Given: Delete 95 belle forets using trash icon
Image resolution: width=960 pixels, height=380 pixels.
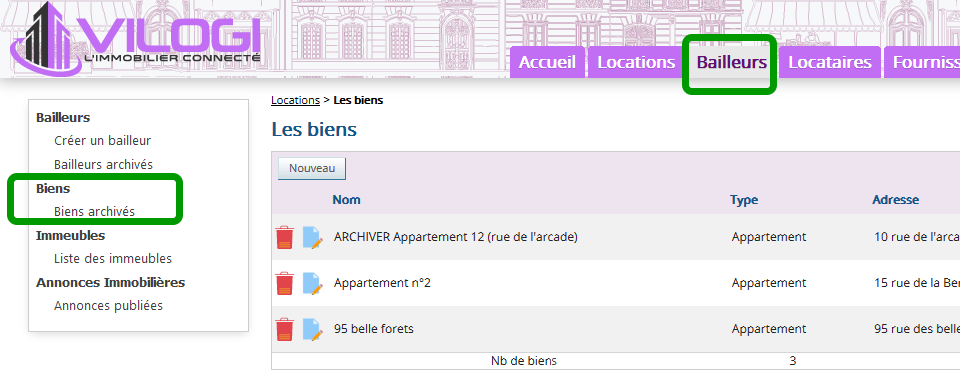Looking at the screenshot, I should point(284,329).
